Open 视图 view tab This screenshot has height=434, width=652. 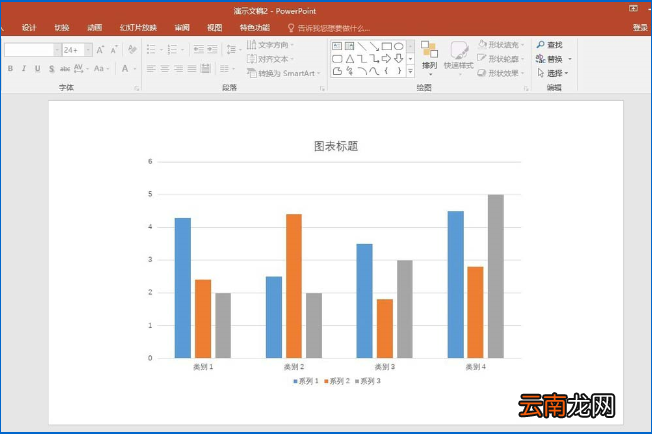tap(215, 28)
